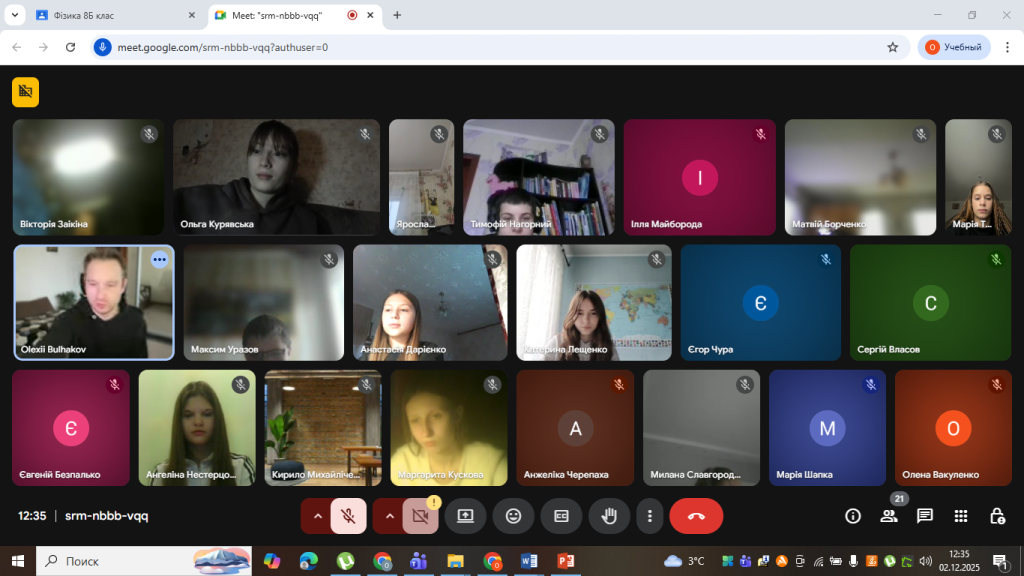The width and height of the screenshot is (1024, 576).
Task: Toggle the camera off button
Action: point(420,516)
